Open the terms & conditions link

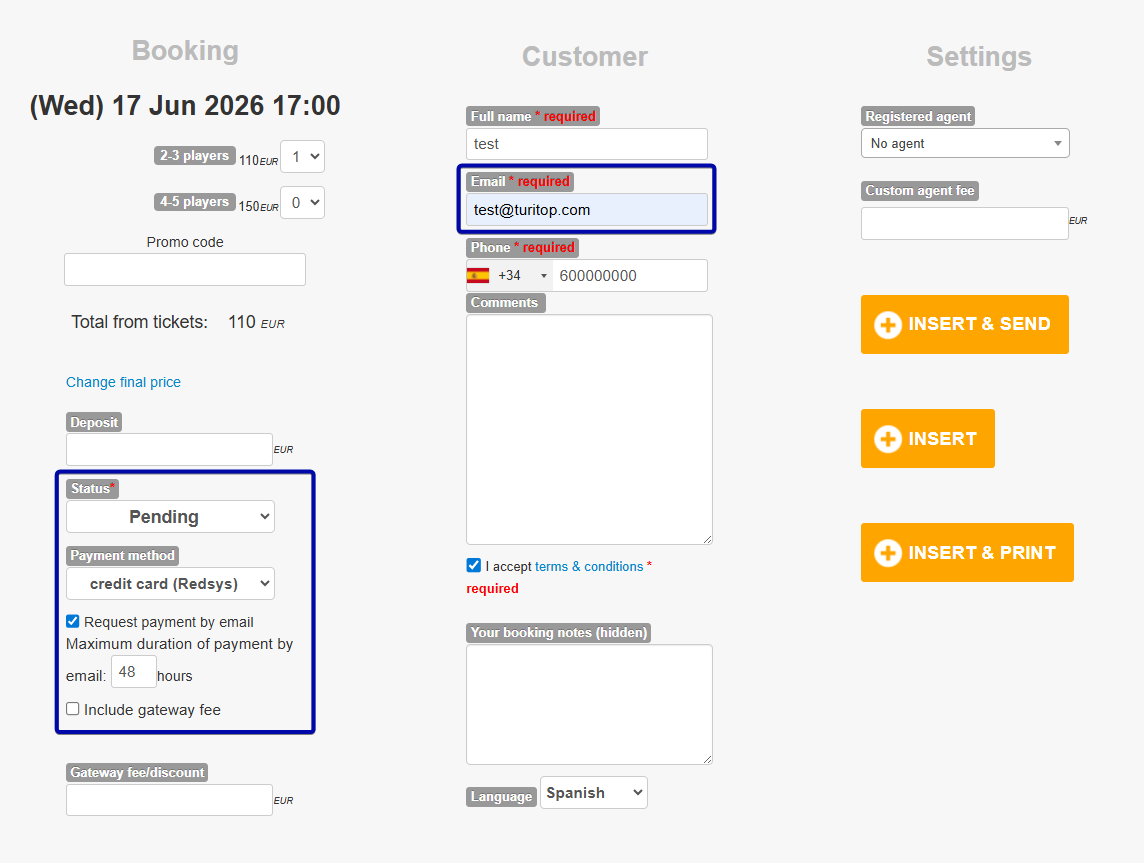(589, 566)
